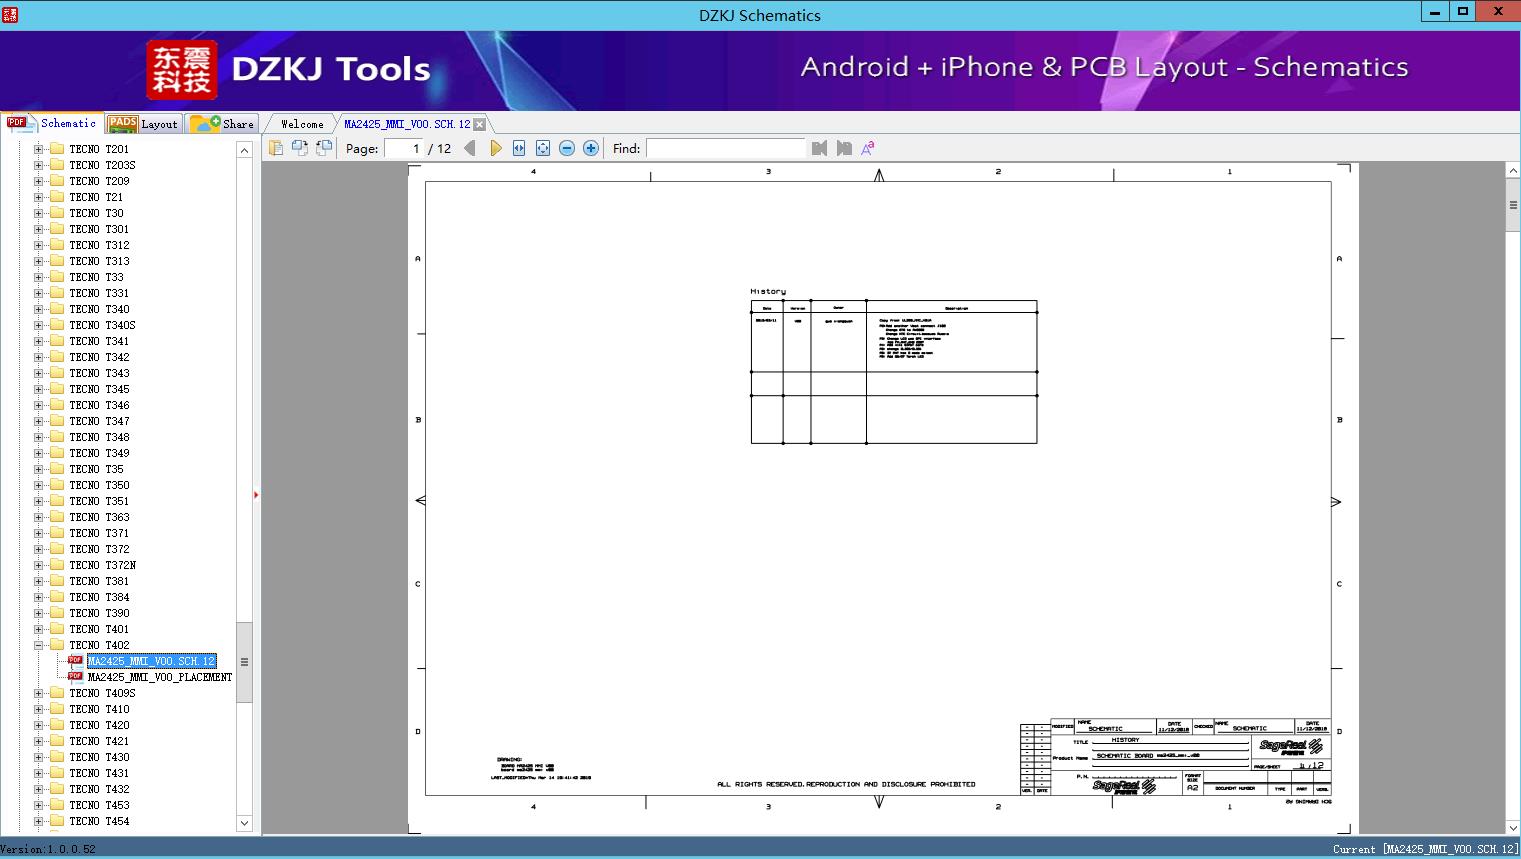Screen dimensions: 1521x859
Task: Select TECNO T384 tree item
Action: [x=99, y=597]
